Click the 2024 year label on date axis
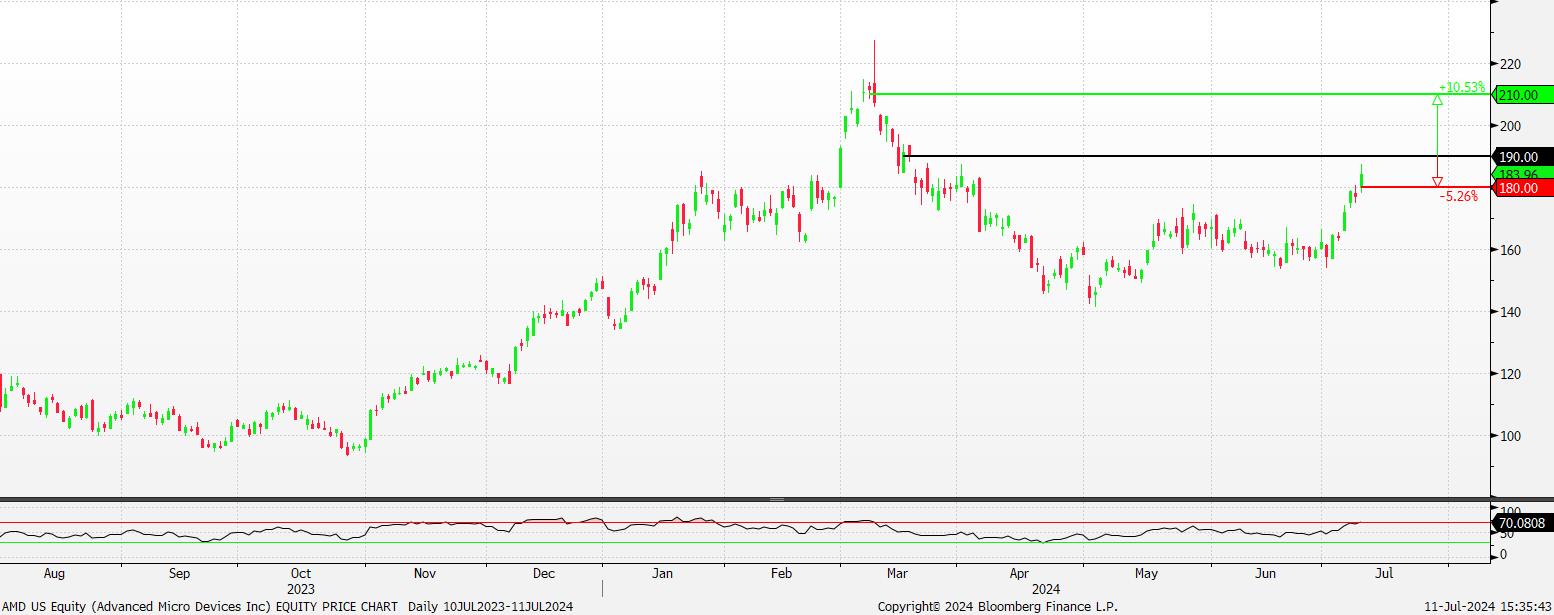Image resolution: width=1554 pixels, height=615 pixels. pos(1045,589)
